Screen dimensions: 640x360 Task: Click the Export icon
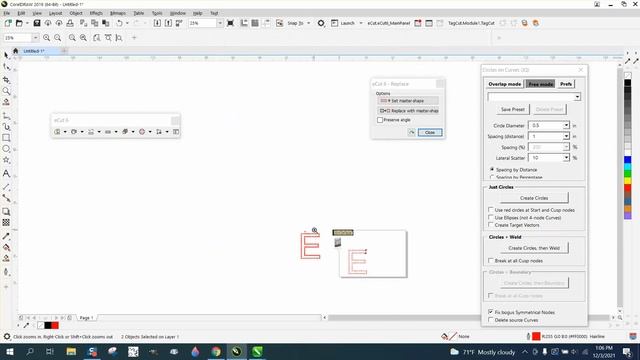(168, 23)
